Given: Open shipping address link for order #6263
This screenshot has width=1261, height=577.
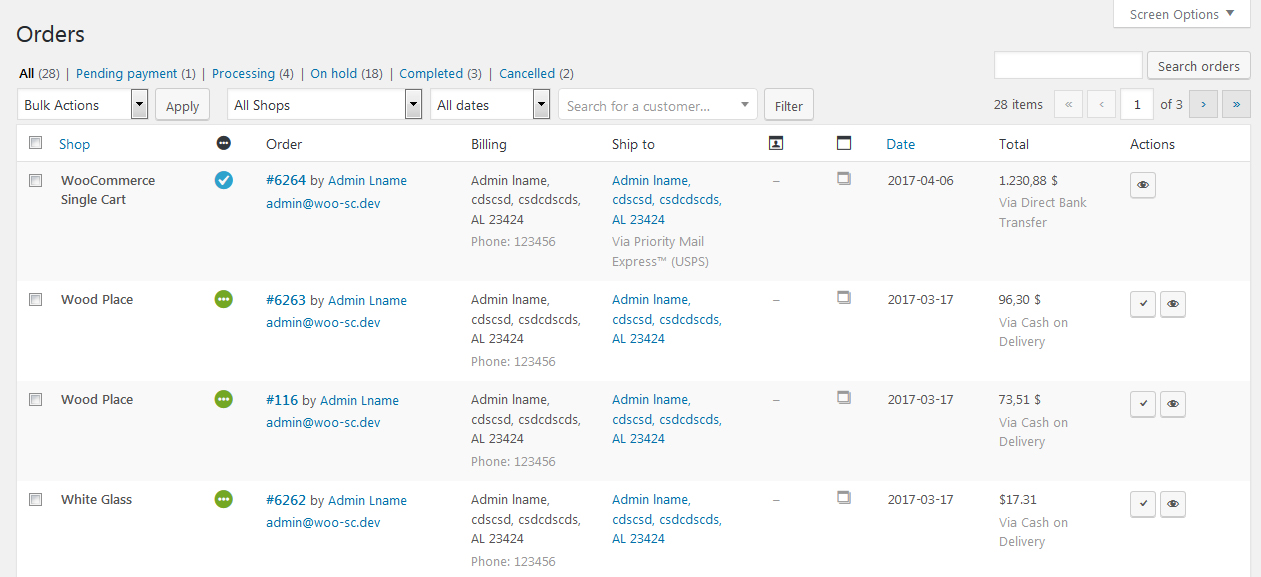Looking at the screenshot, I should tap(666, 319).
